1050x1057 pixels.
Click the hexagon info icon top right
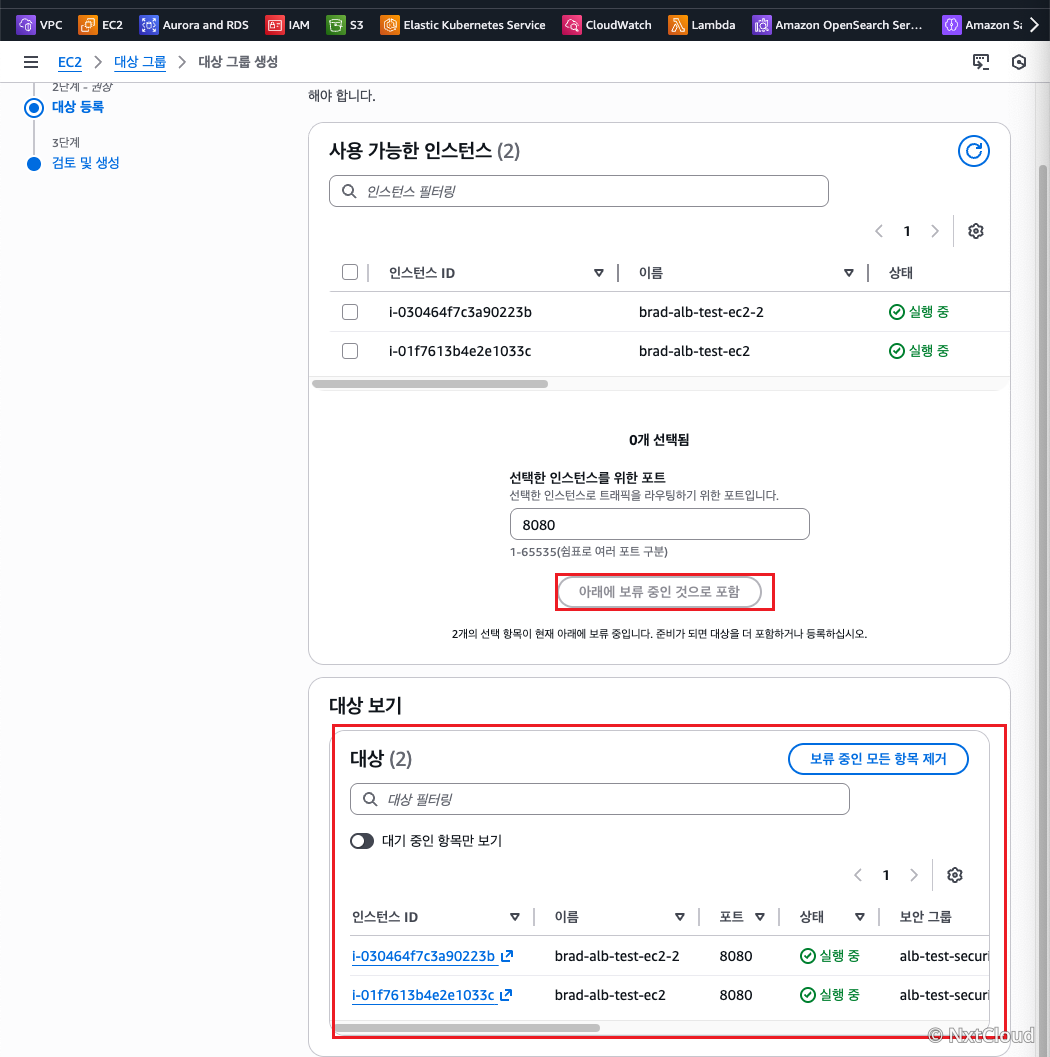pyautogui.click(x=1019, y=62)
